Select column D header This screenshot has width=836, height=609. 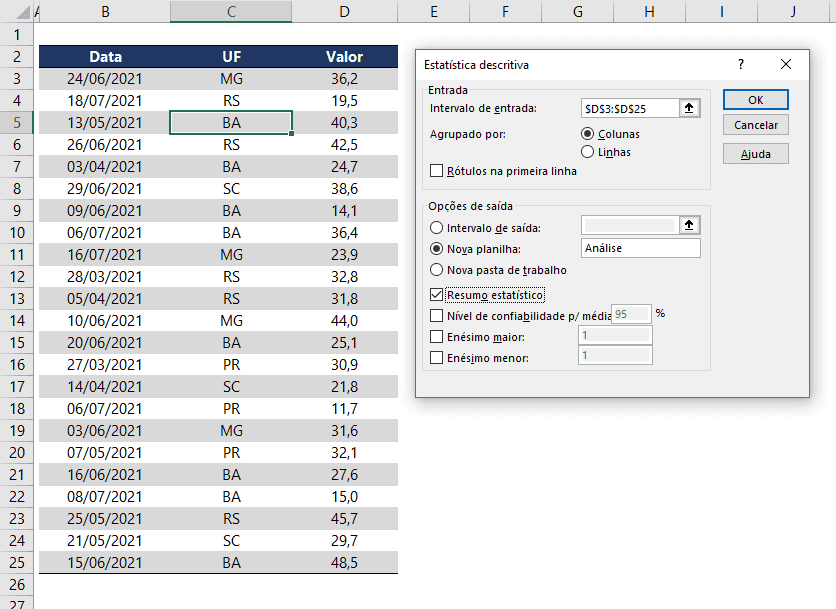coord(344,11)
